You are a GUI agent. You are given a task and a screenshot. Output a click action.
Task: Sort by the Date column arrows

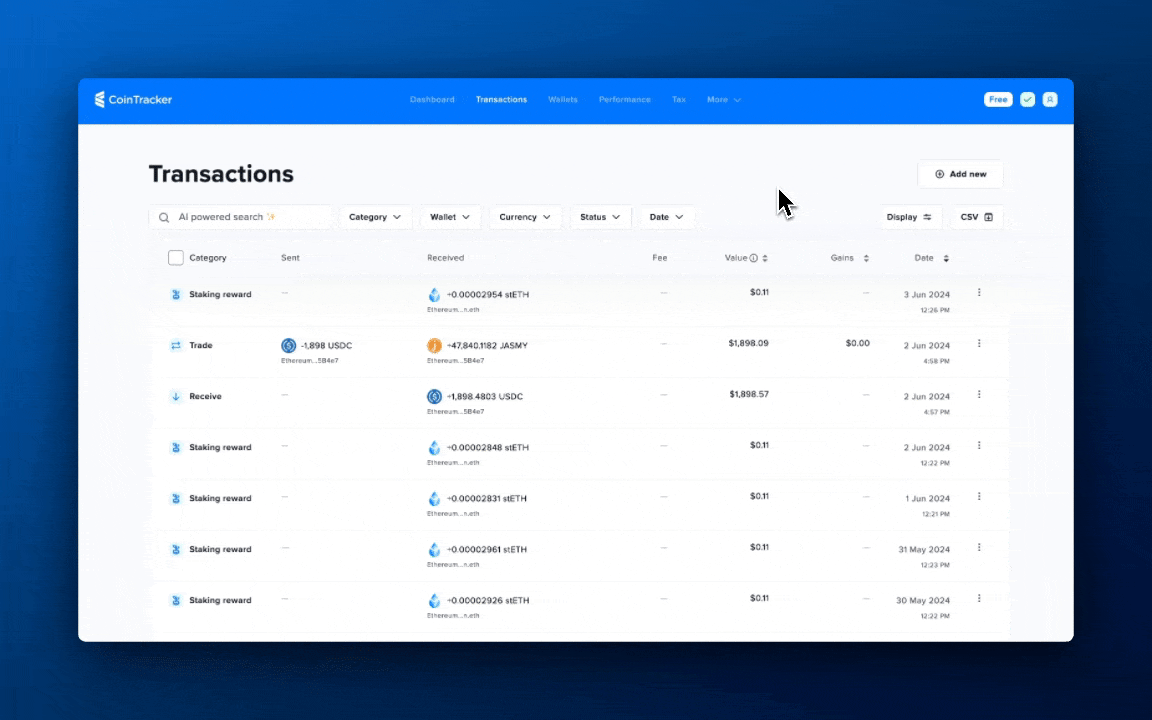[x=946, y=258]
